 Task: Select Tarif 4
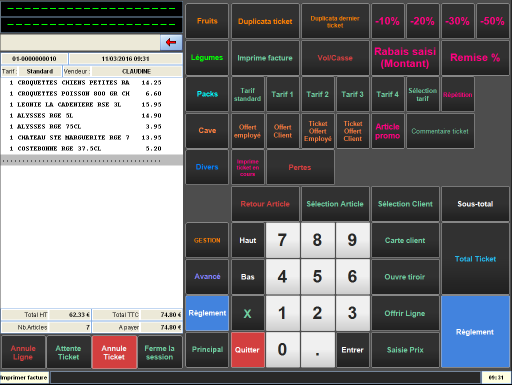388,94
